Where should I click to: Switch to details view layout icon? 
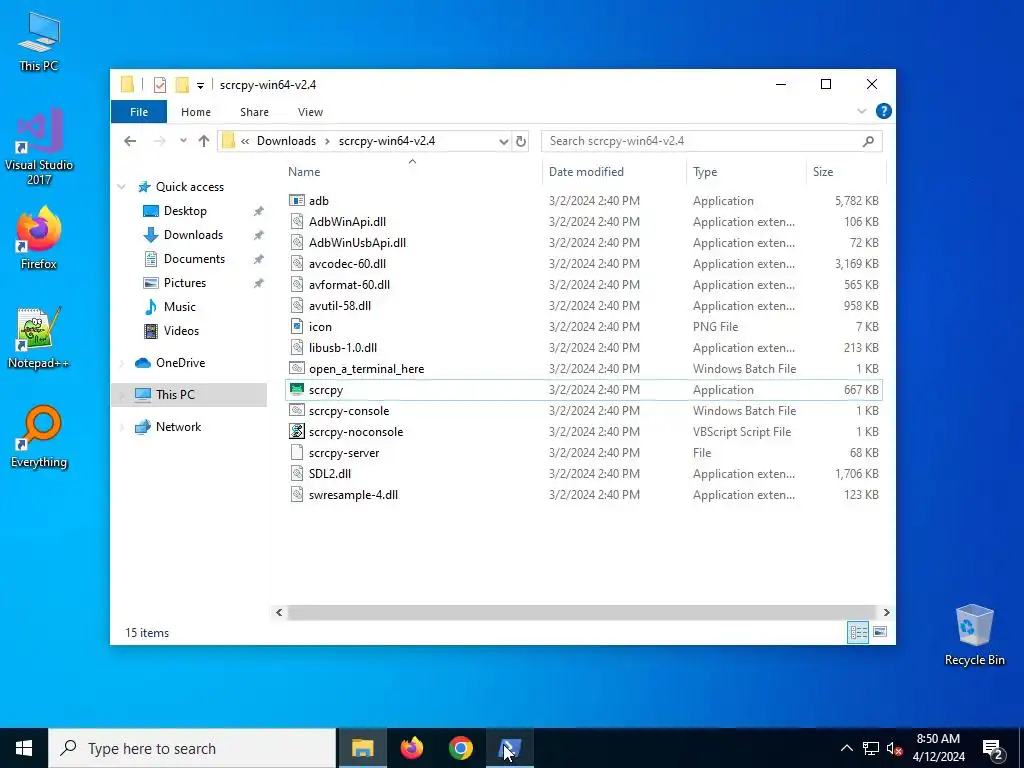tap(857, 632)
